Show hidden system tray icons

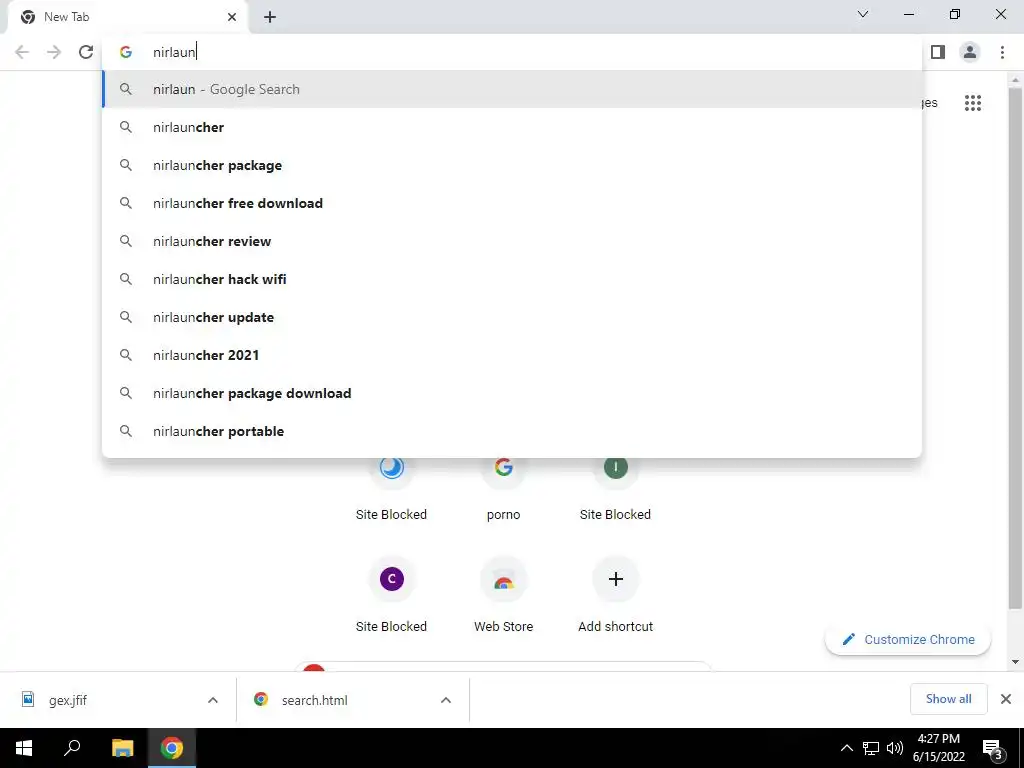click(846, 748)
